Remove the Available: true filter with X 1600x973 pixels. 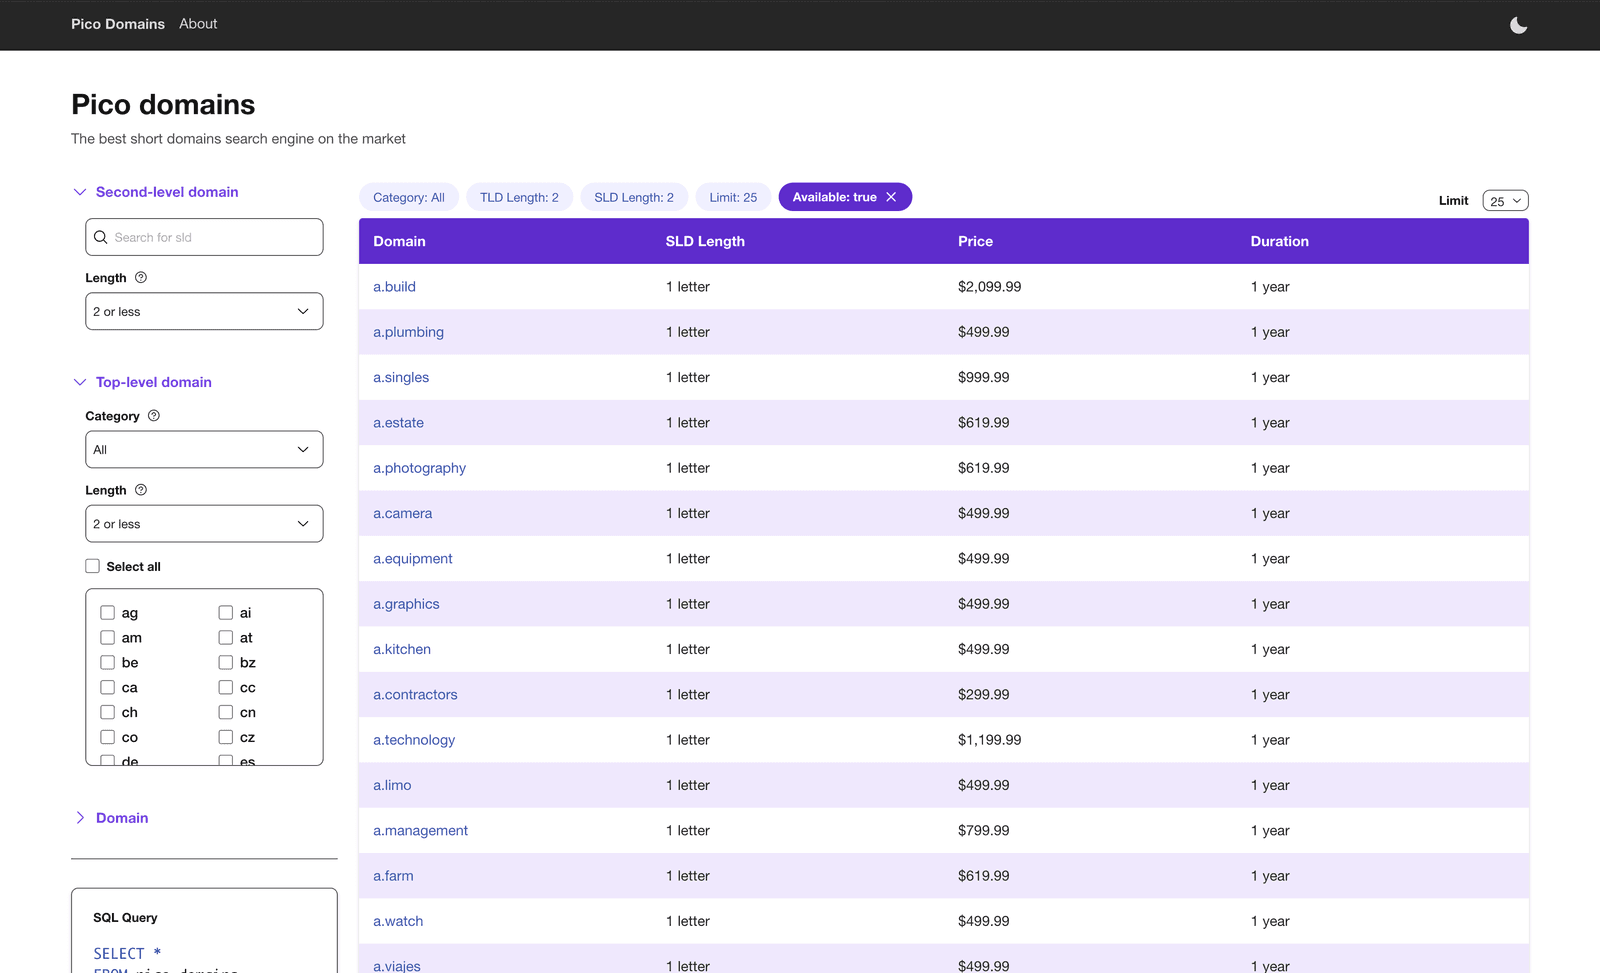891,197
